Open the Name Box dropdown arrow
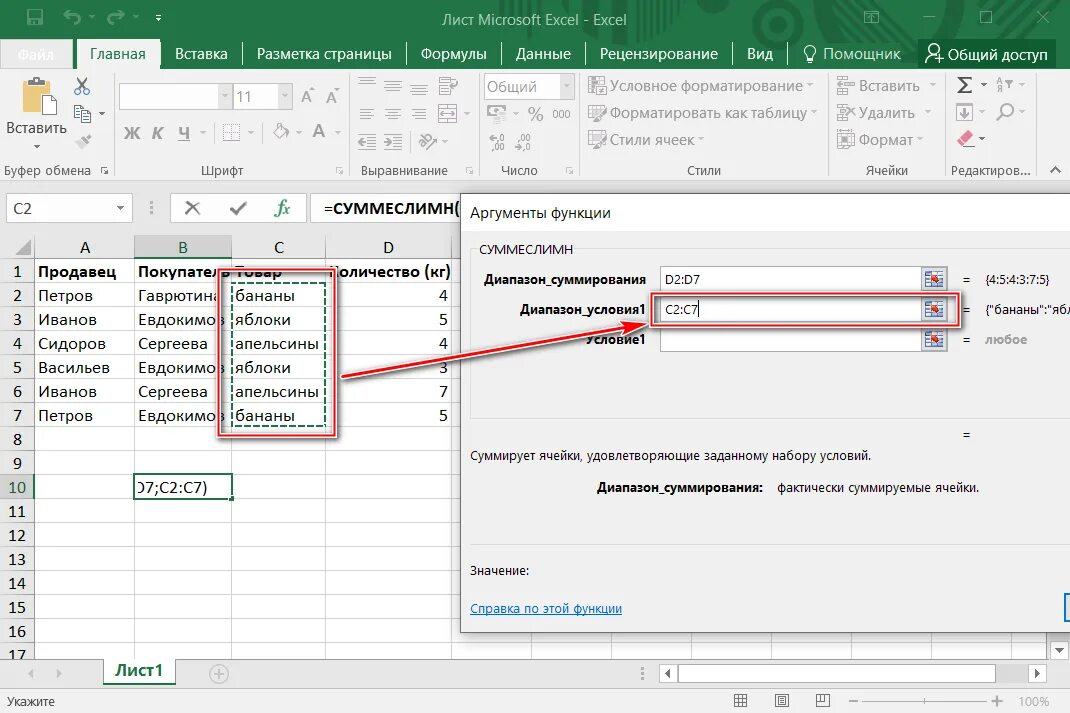This screenshot has height=713, width=1070. (120, 208)
